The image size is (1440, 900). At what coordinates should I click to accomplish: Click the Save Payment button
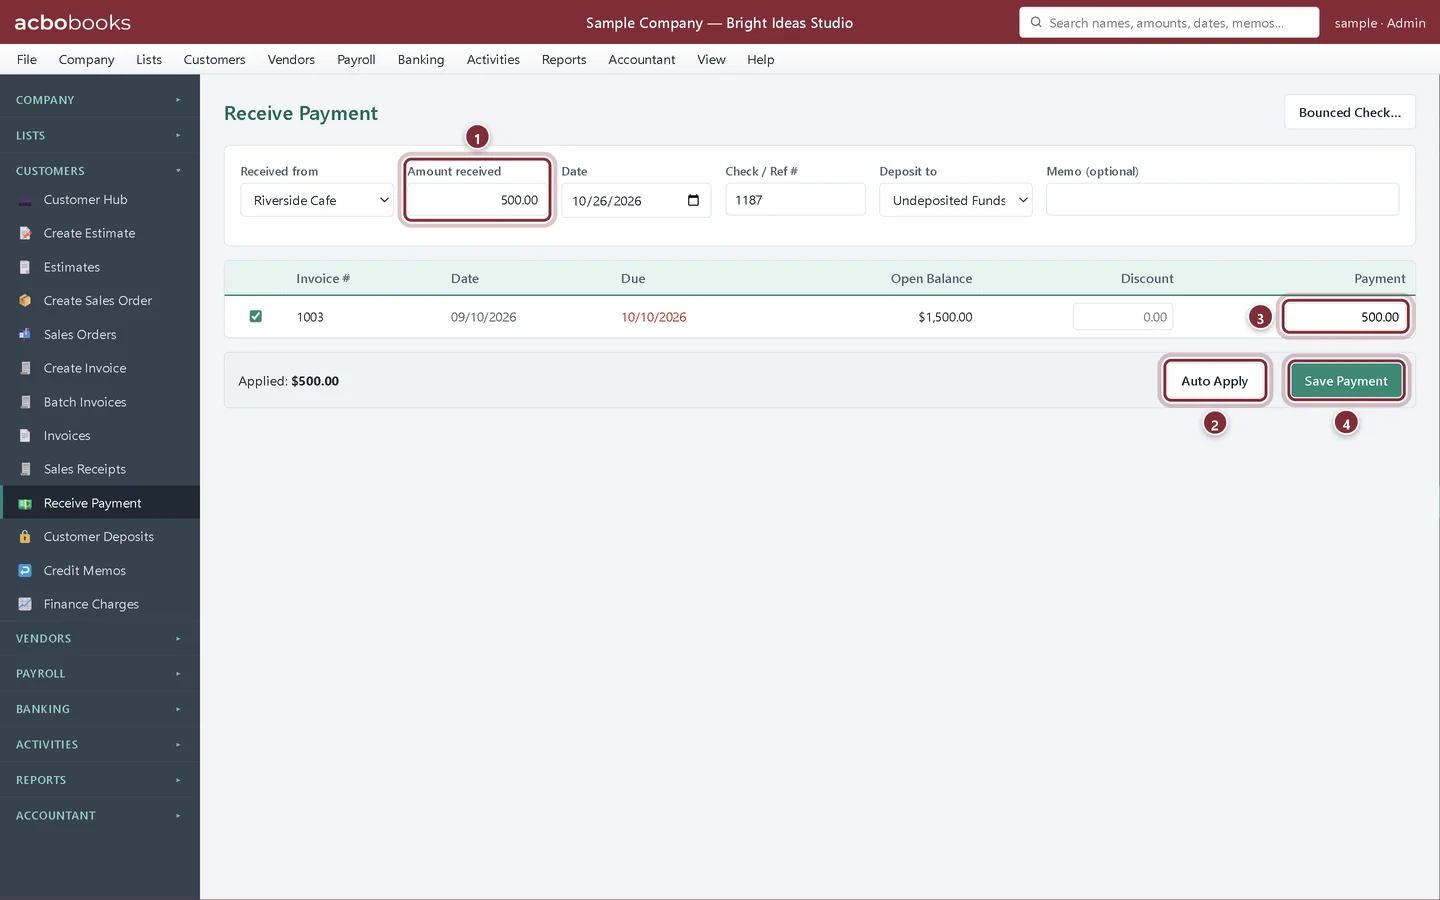pyautogui.click(x=1346, y=381)
